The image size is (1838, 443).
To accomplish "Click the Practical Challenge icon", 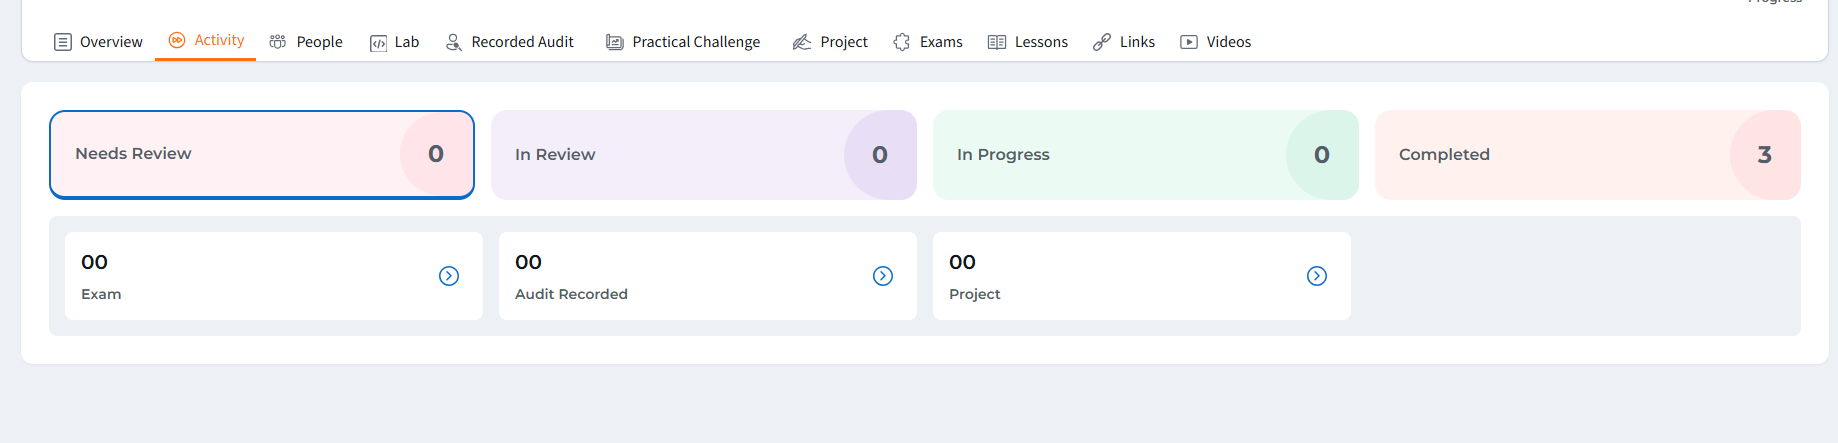I will 615,42.
